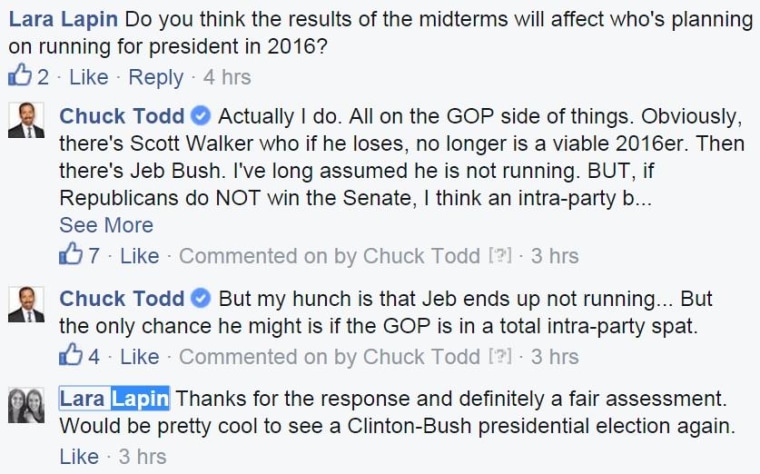Open Chuck Todd's name in second reply
This screenshot has height=474, width=760.
(x=122, y=299)
